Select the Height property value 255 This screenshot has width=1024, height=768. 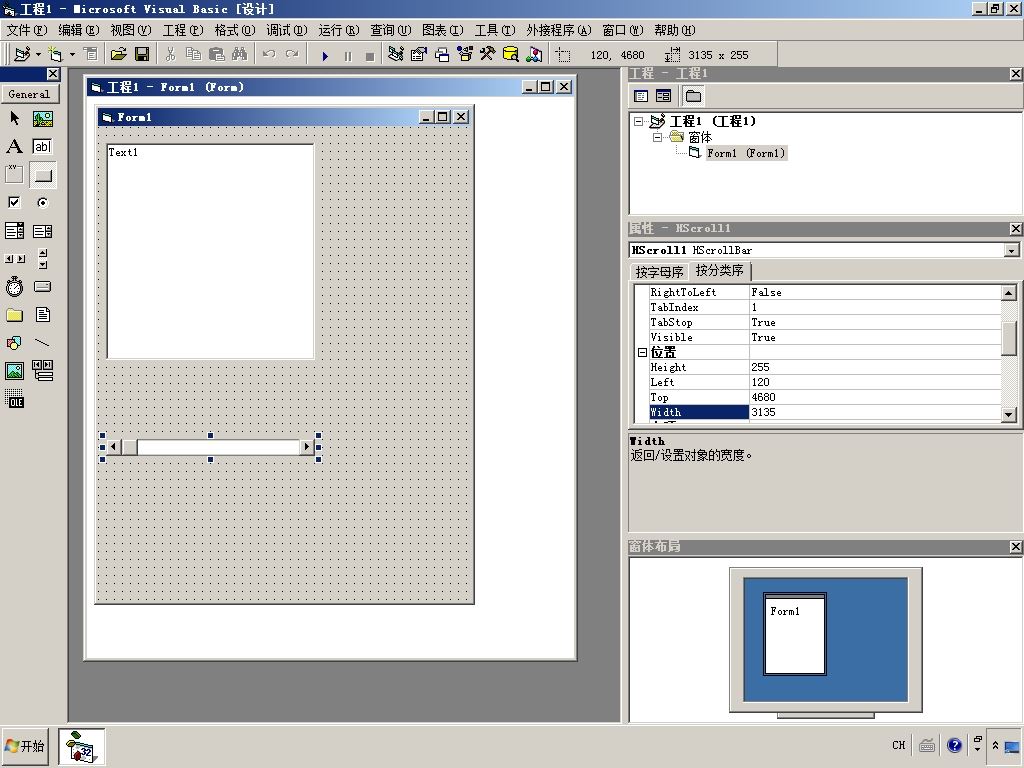875,367
